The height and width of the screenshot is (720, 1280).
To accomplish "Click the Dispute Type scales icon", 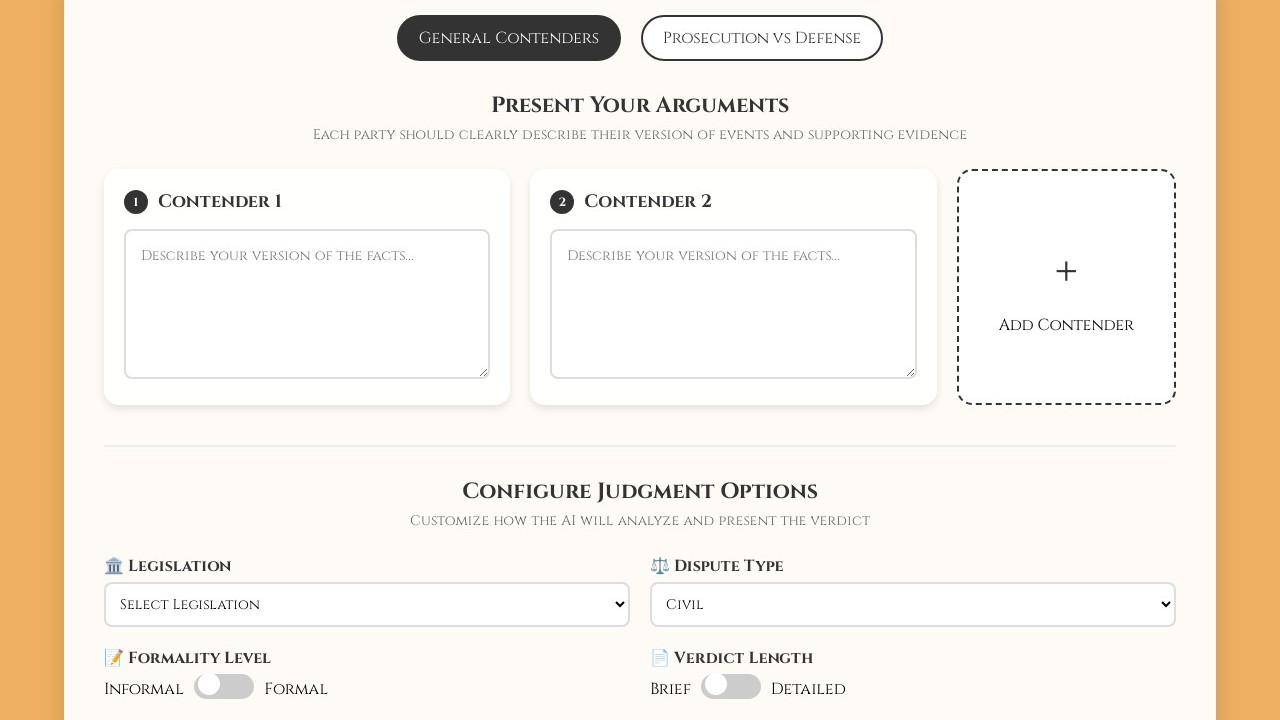I will coord(660,566).
